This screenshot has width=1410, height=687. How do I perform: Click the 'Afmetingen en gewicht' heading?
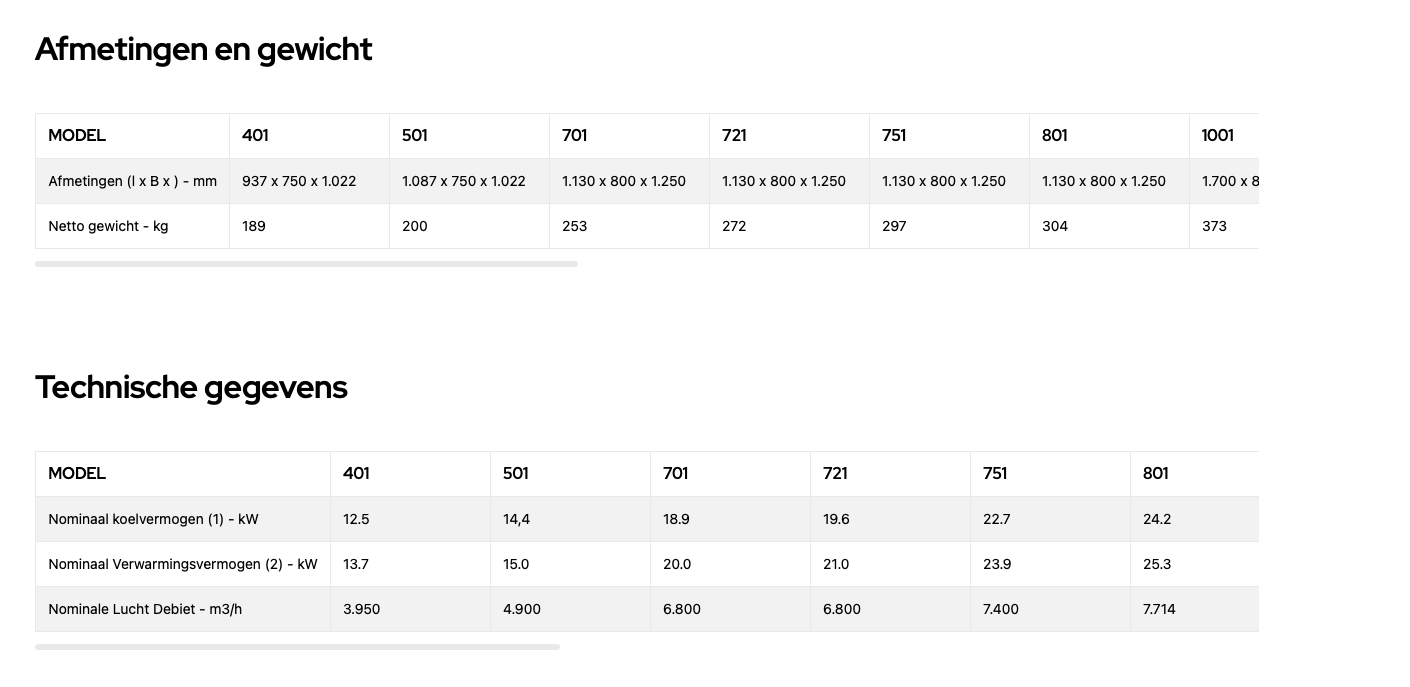[x=204, y=49]
